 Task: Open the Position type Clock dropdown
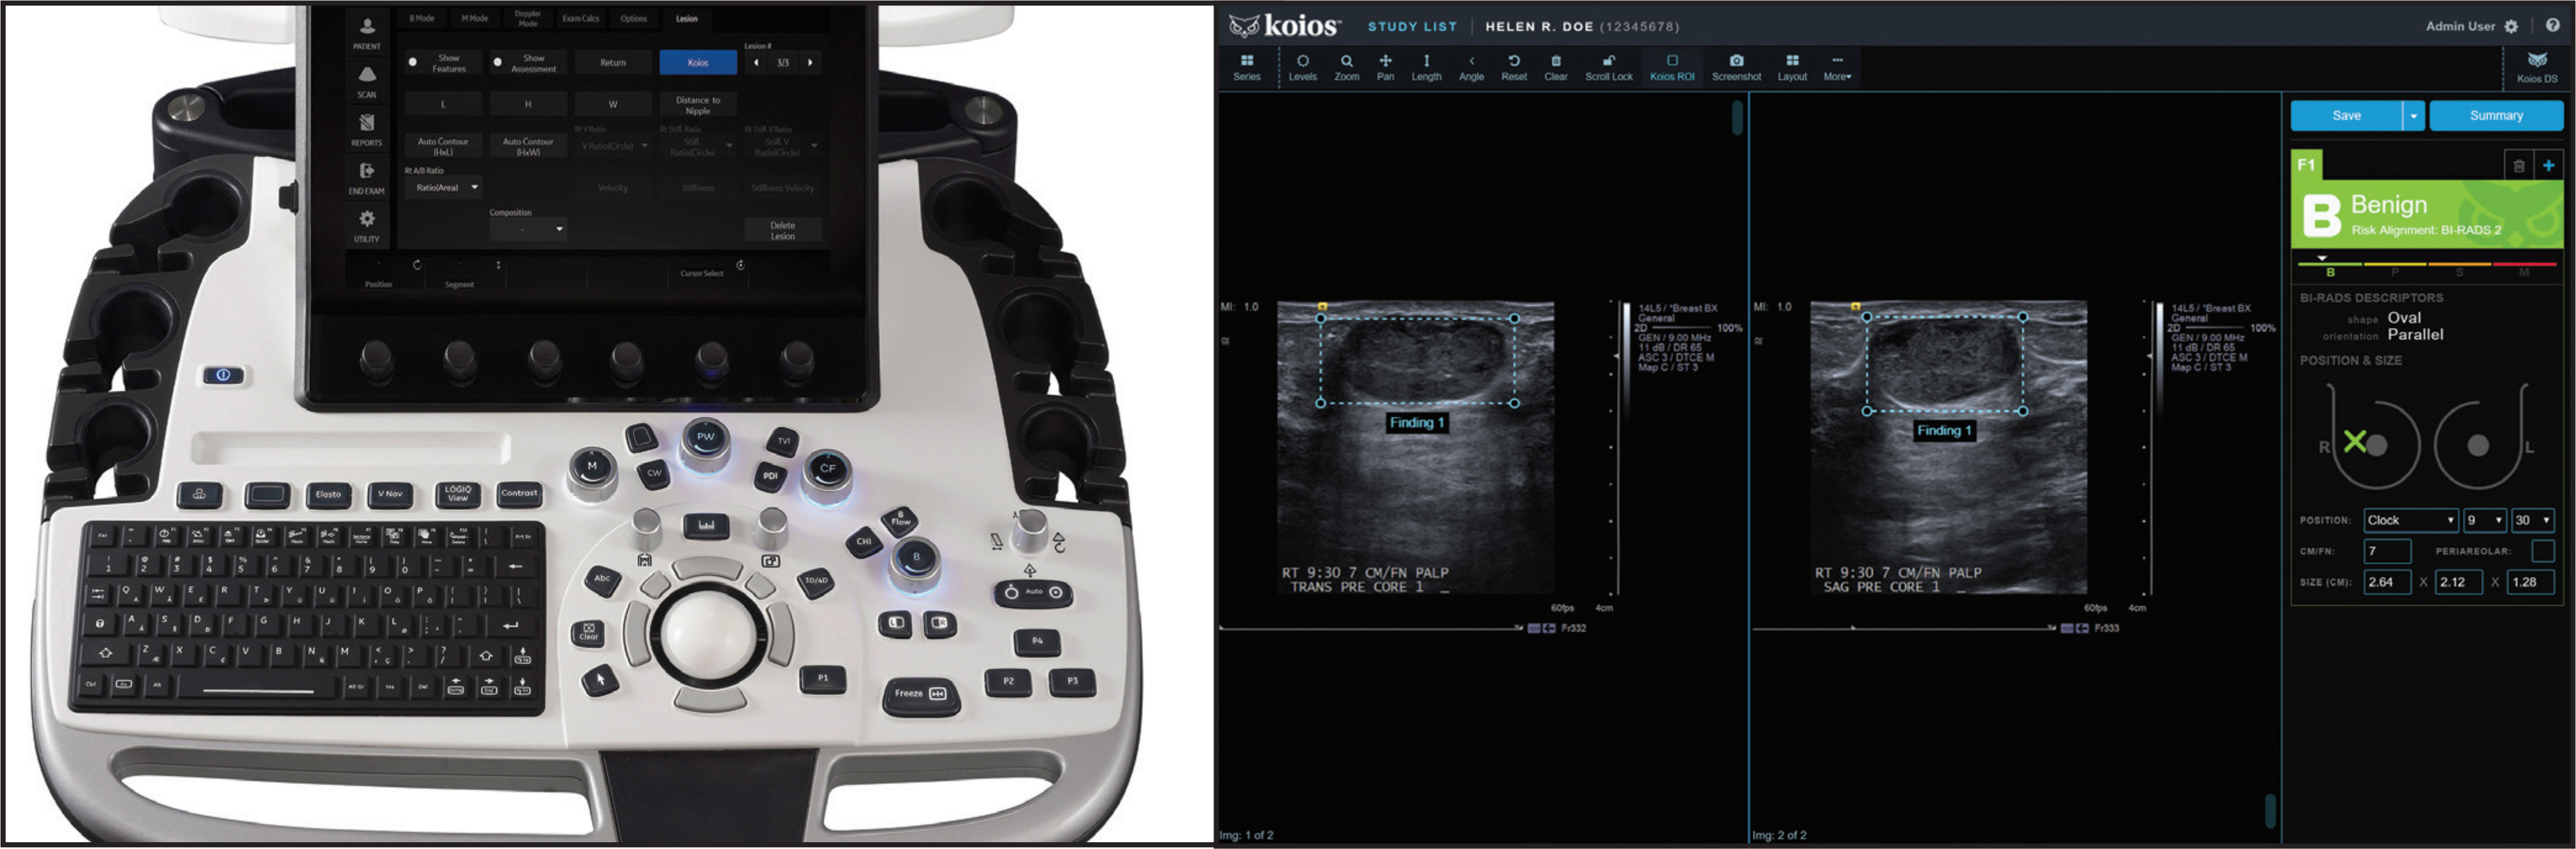2411,520
